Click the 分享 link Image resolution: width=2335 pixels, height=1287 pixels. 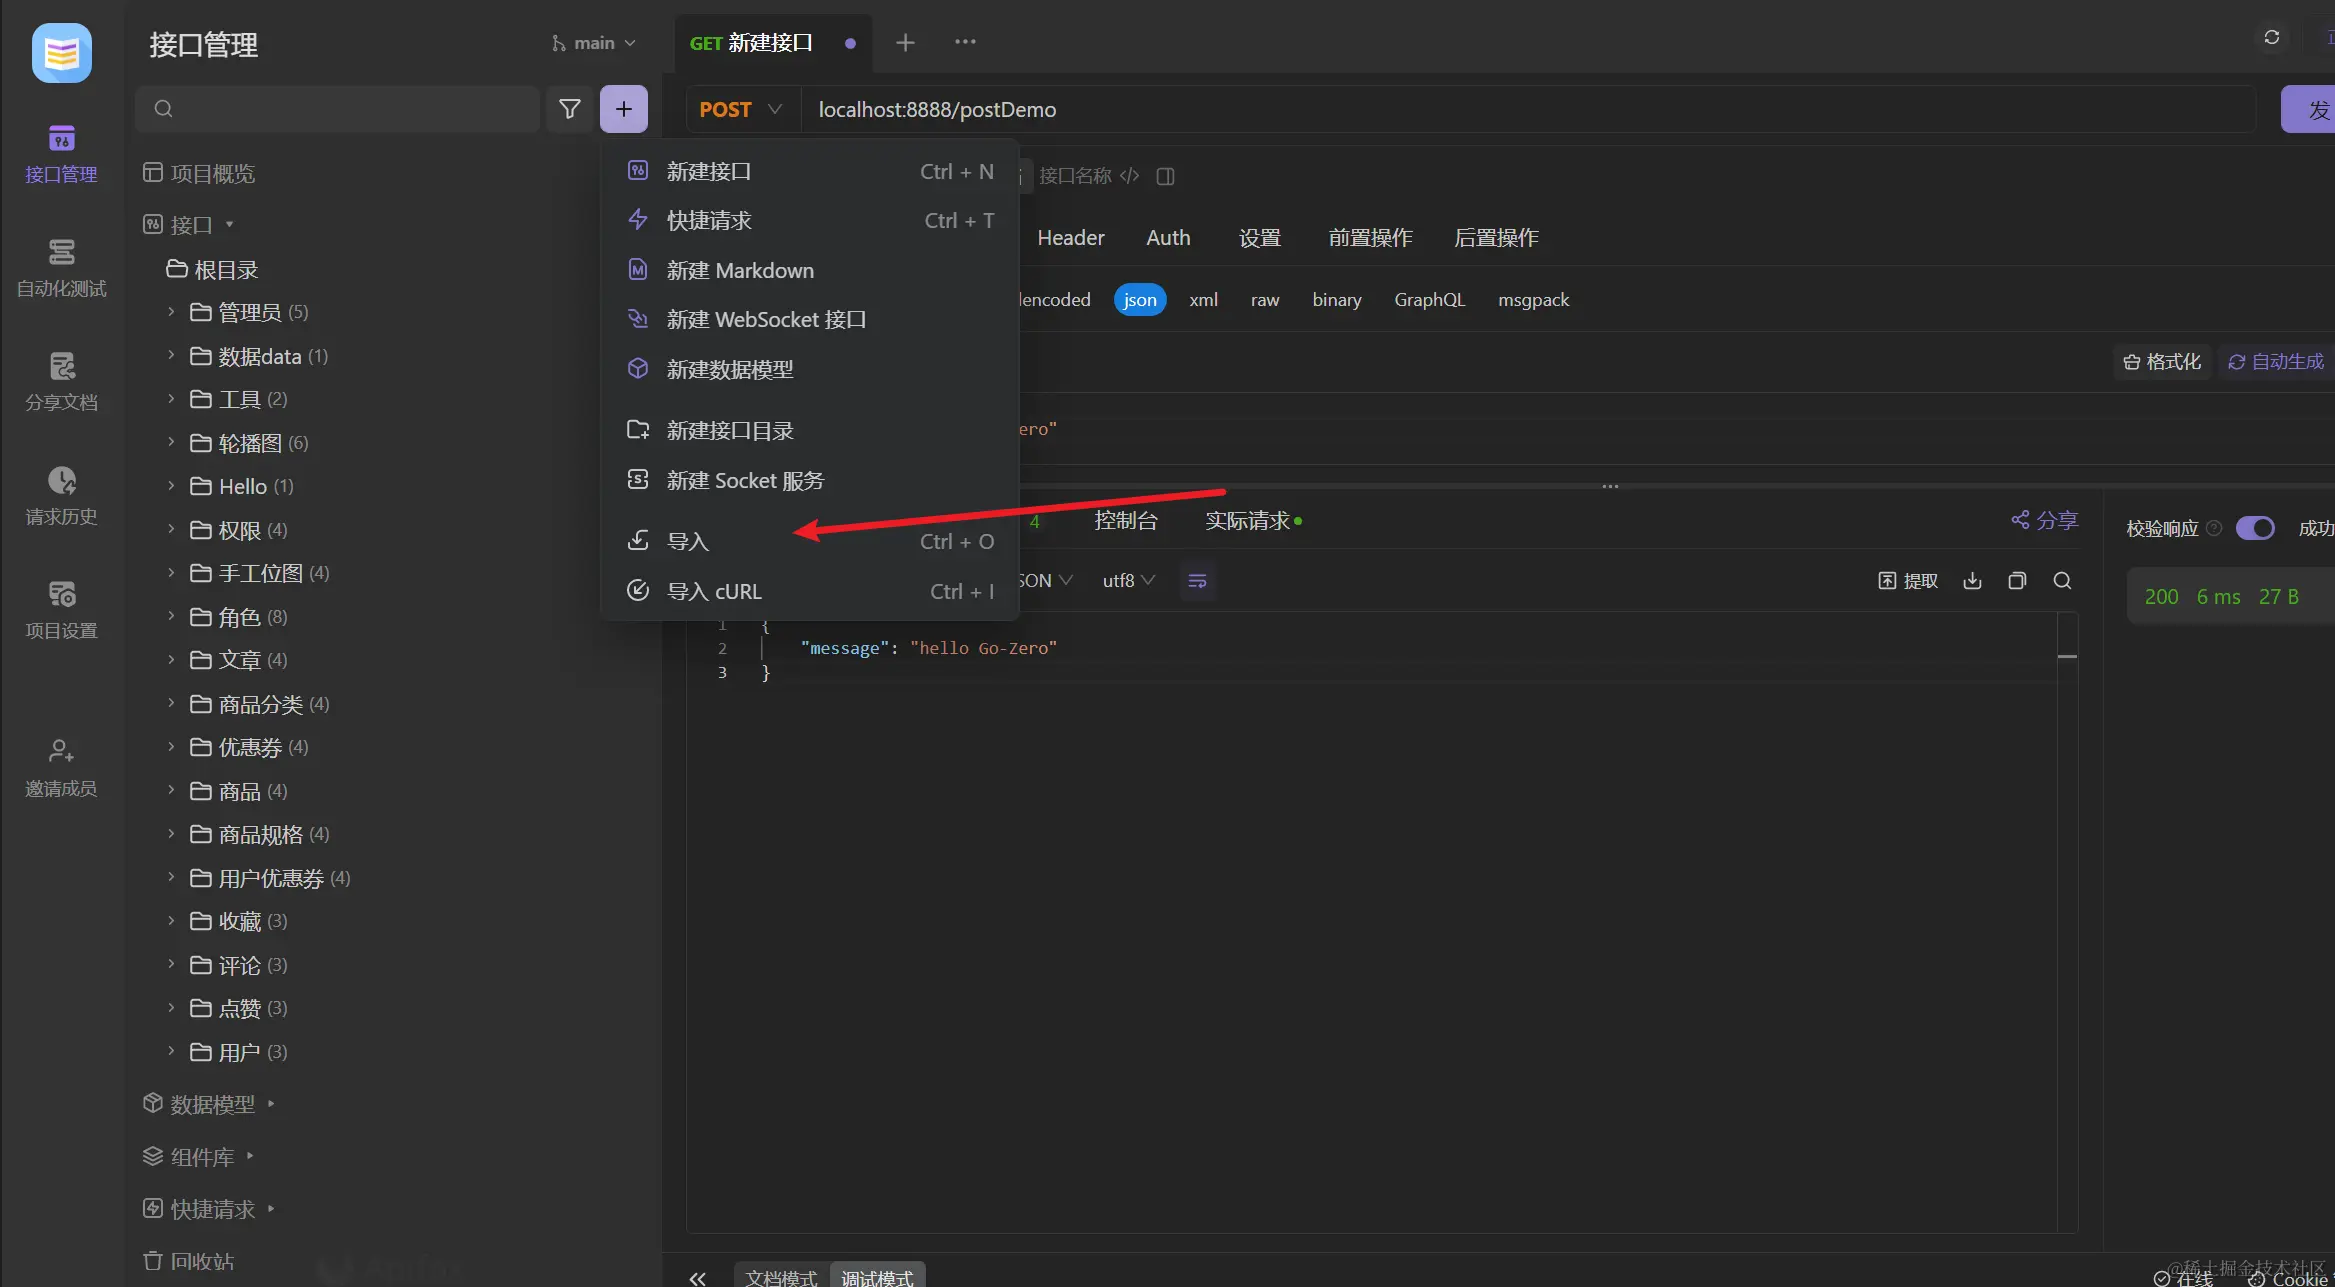pos(2045,520)
